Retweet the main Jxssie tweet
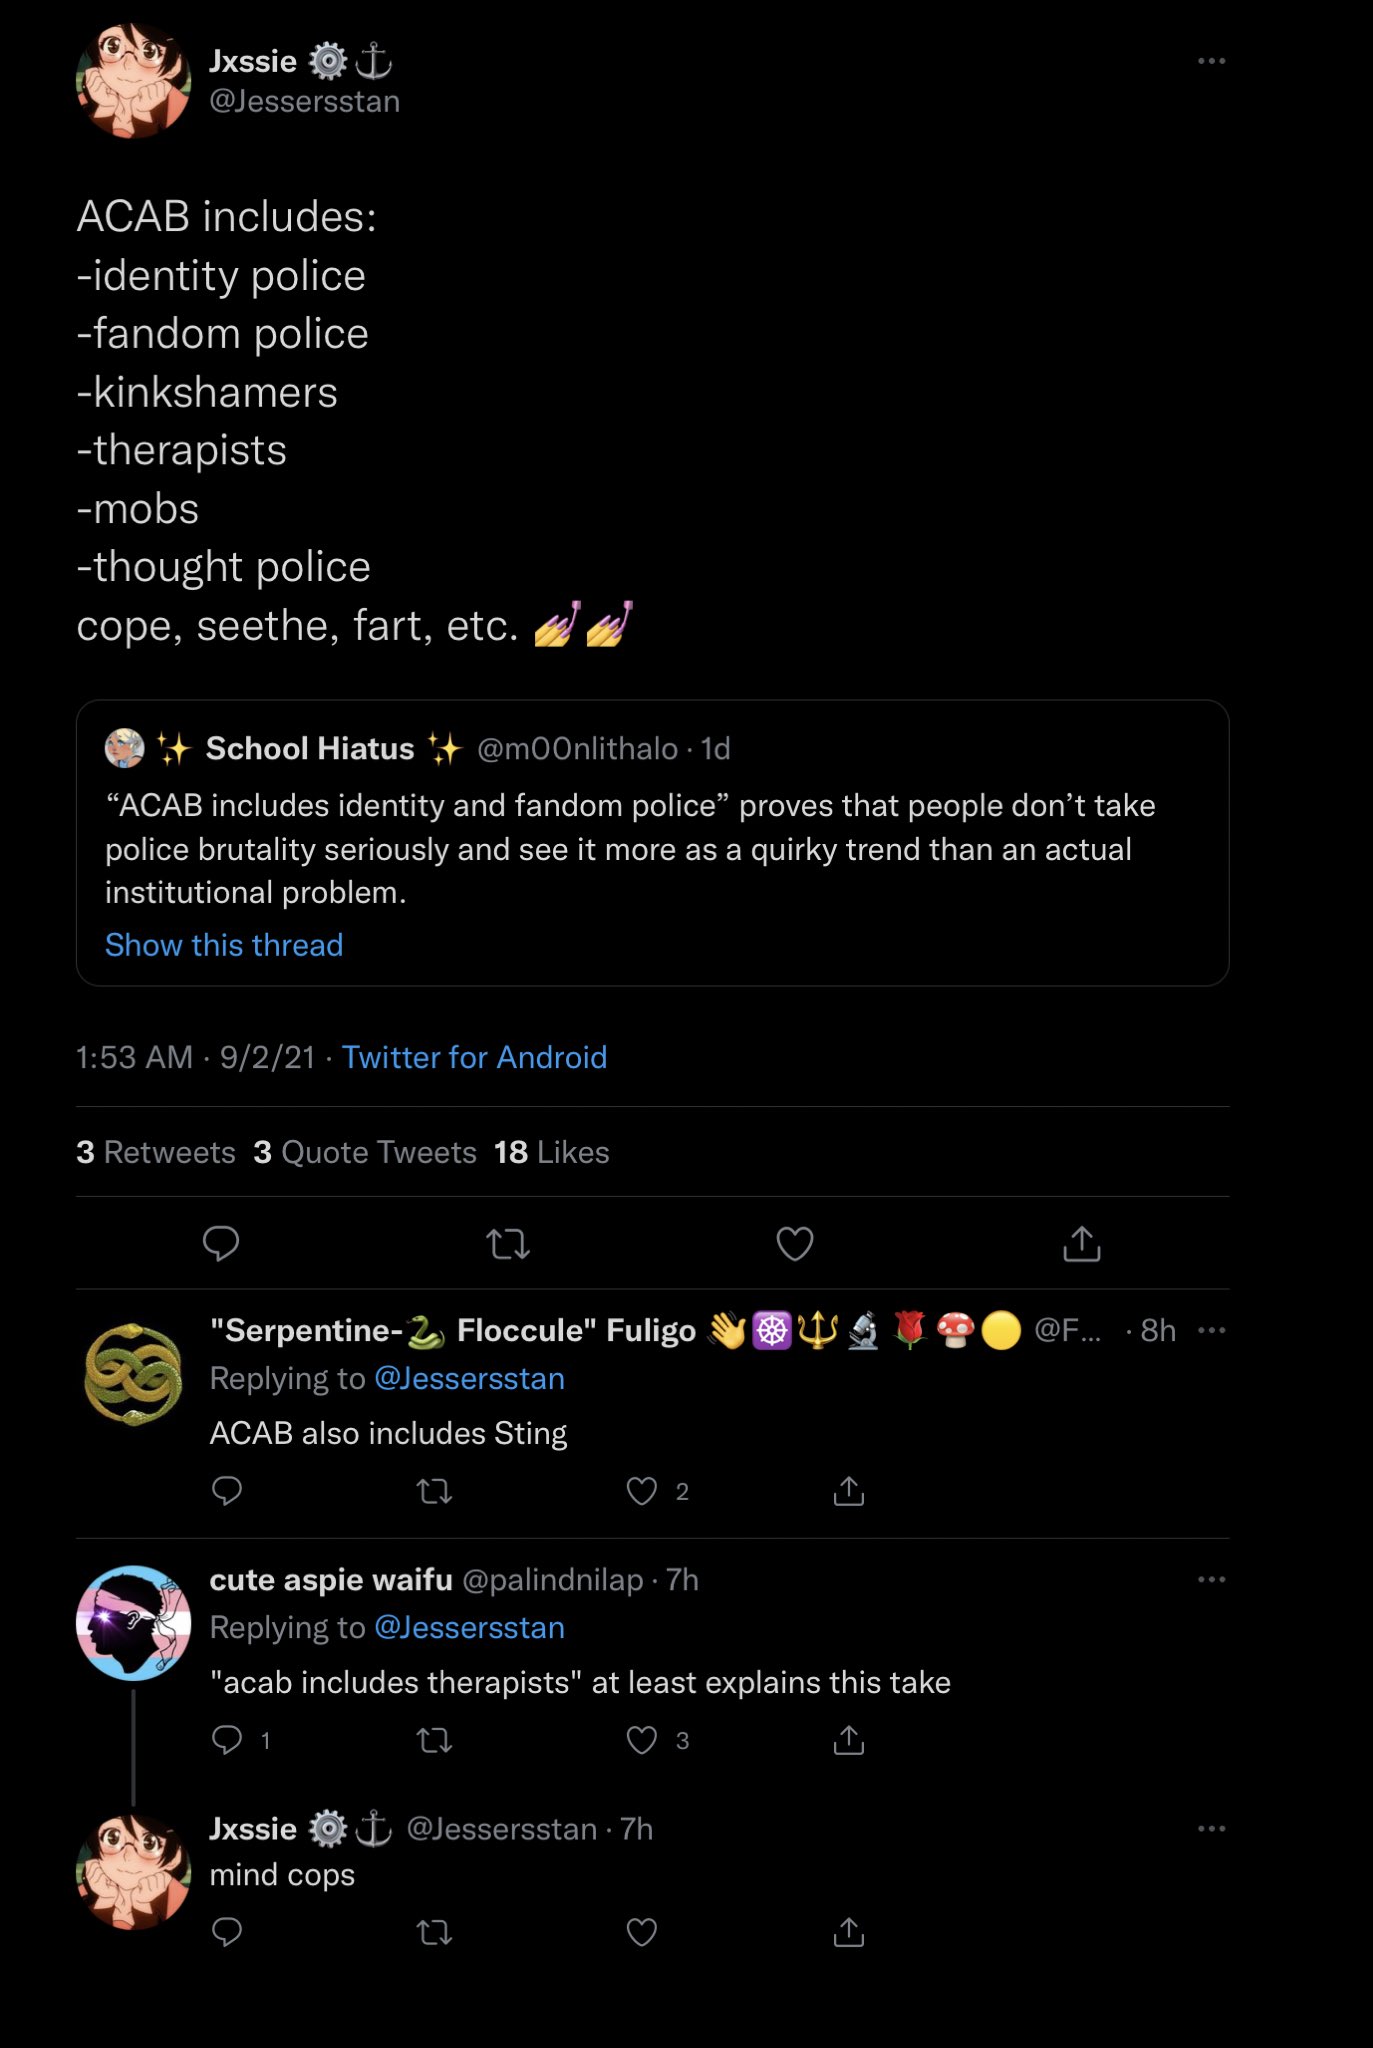Image resolution: width=1373 pixels, height=2048 pixels. click(507, 1244)
